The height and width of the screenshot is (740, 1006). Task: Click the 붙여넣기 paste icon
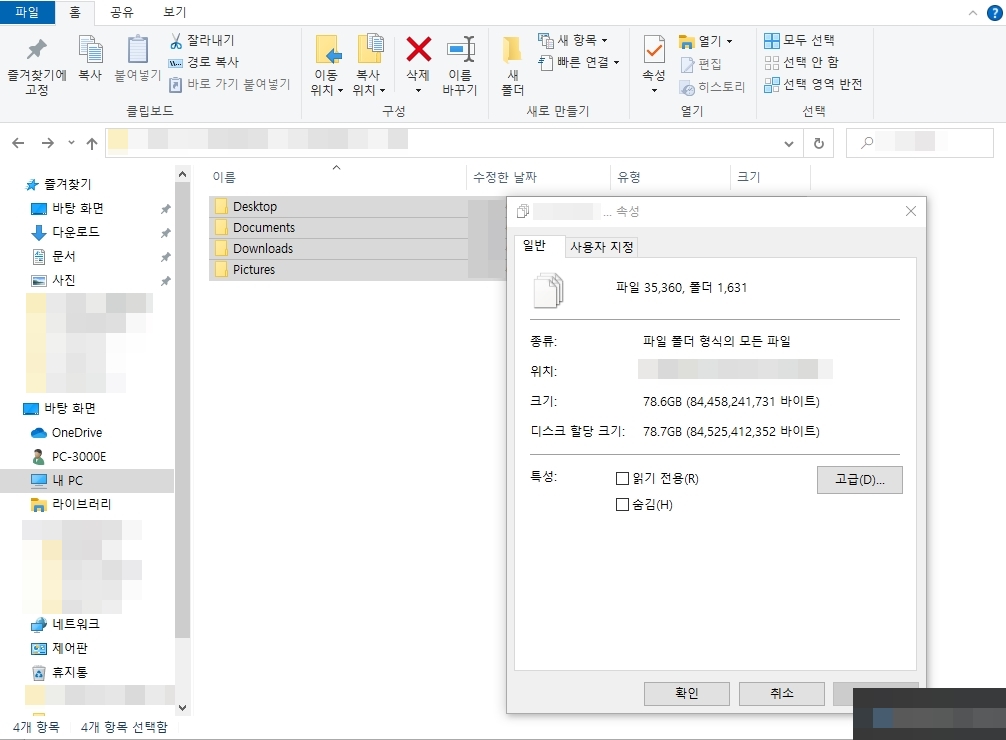coord(137,58)
